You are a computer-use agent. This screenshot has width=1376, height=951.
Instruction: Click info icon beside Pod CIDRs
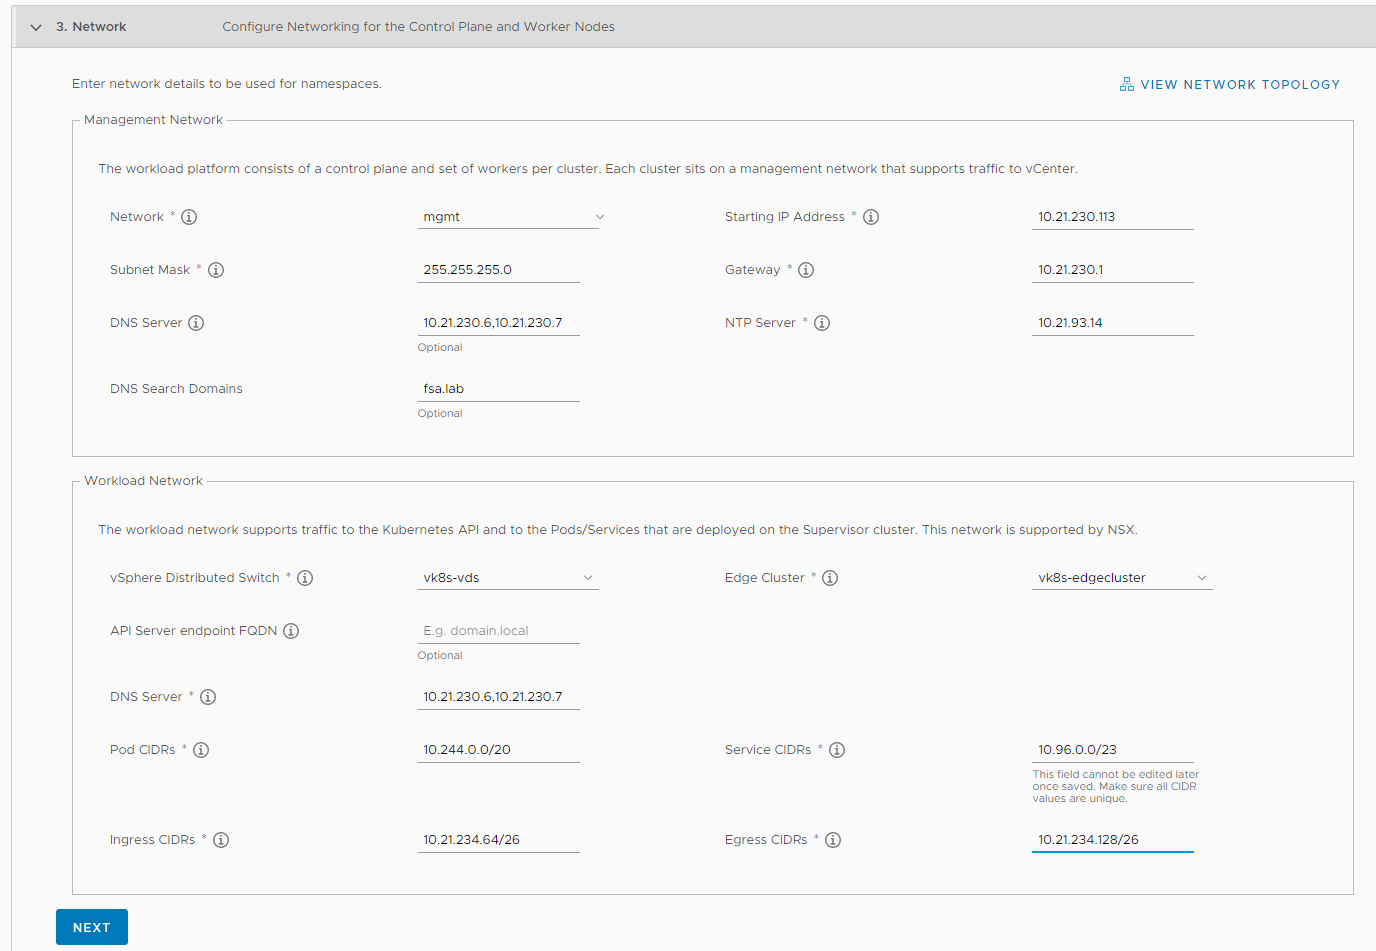click(x=201, y=750)
